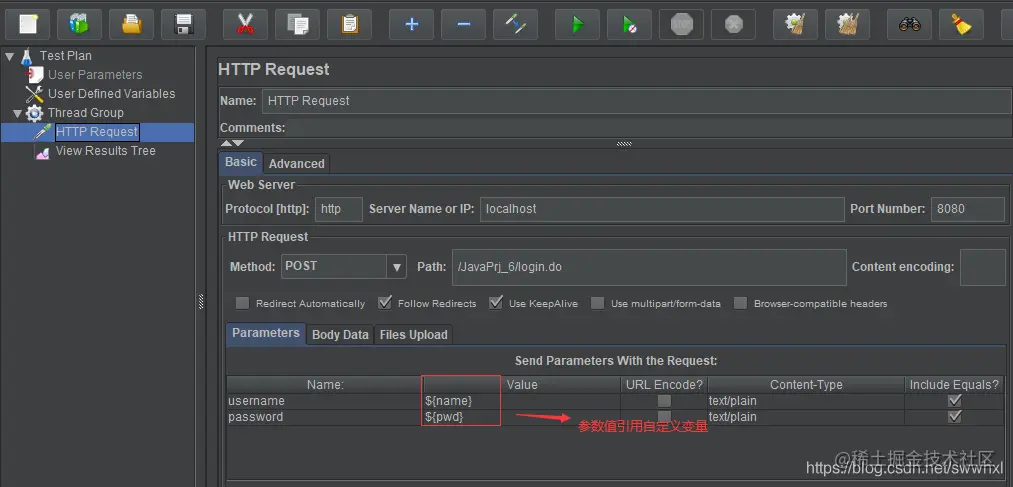Switch to the Advanced tab
The width and height of the screenshot is (1013, 487).
[x=297, y=163]
